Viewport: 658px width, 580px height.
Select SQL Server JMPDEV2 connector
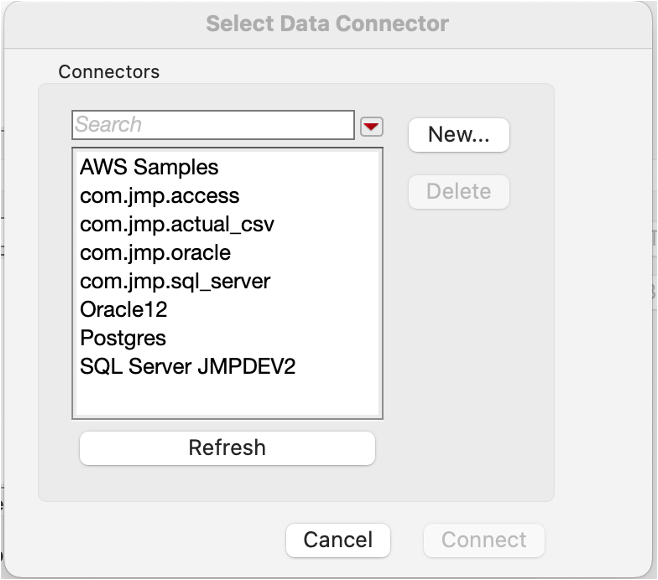click(227, 366)
